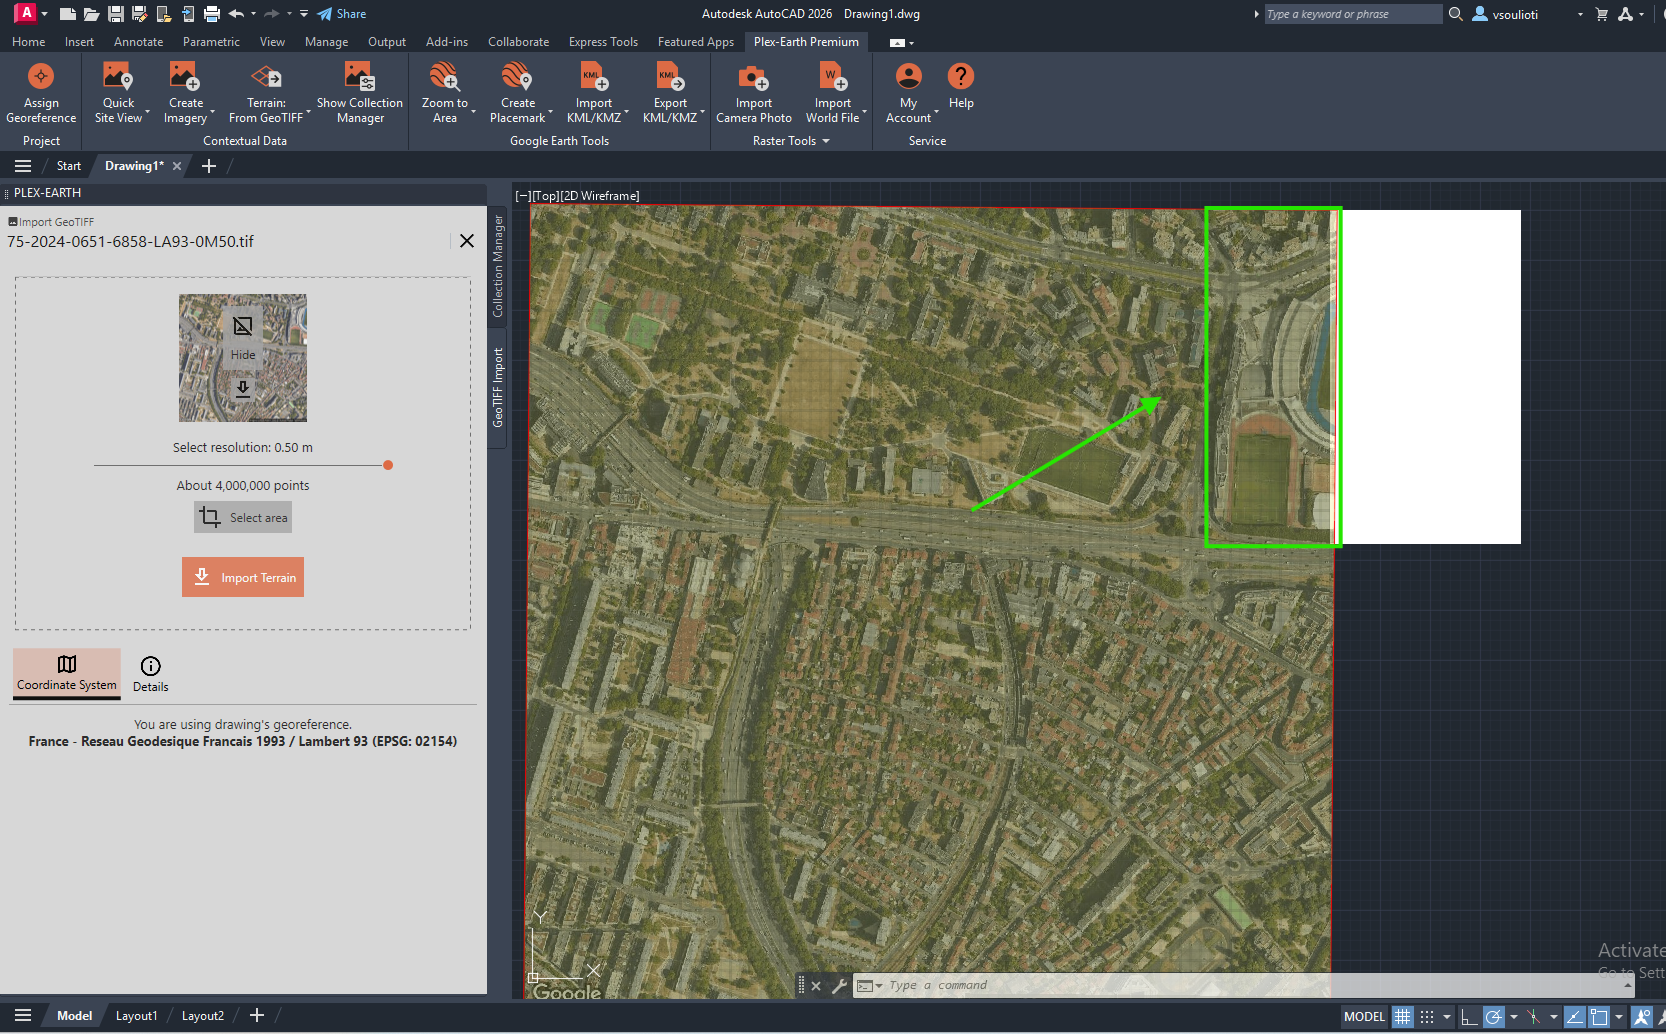Open snap mode settings dropdown arrow
This screenshot has width=1666, height=1034.
coord(1447,1017)
